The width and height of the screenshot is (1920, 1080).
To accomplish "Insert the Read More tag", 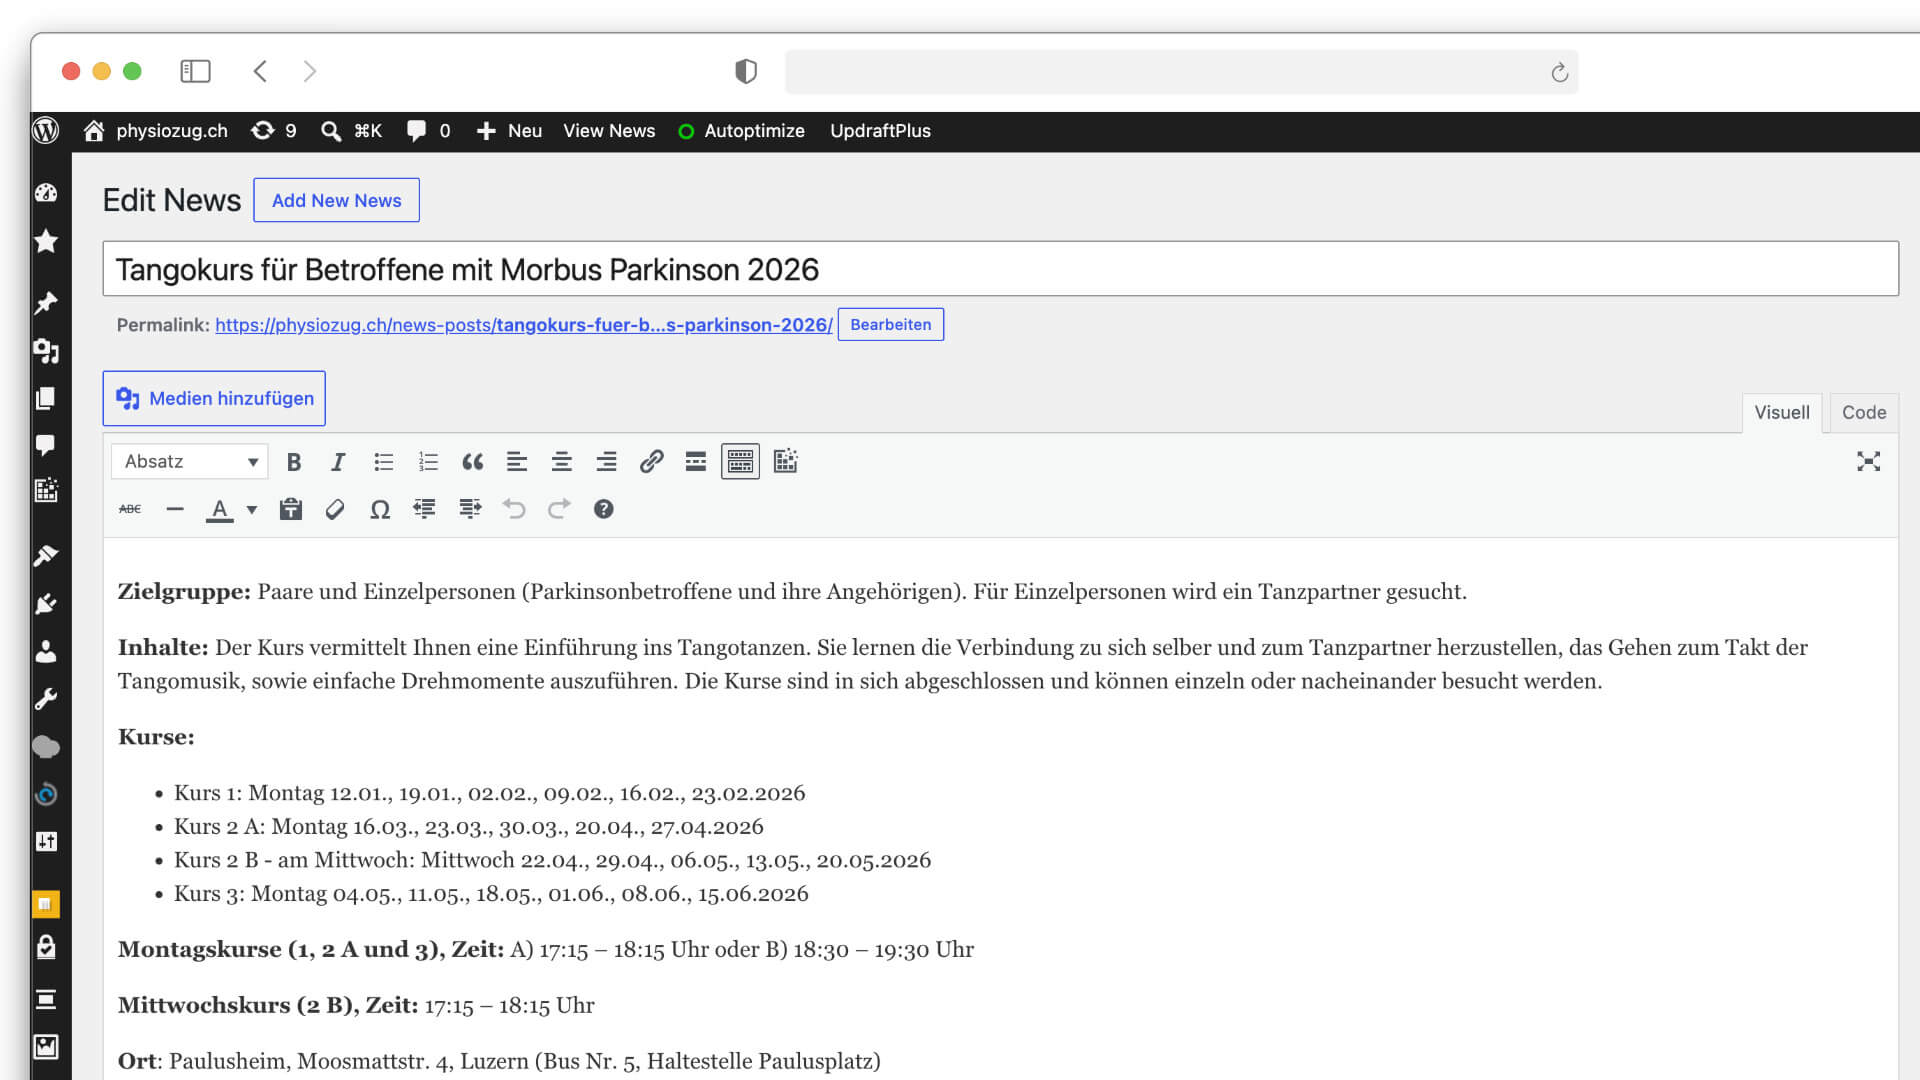I will point(696,462).
